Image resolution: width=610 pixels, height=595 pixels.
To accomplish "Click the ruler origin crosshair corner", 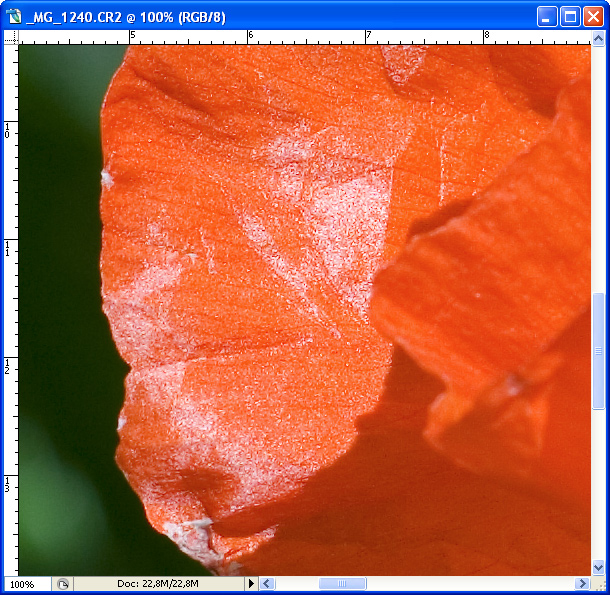I will point(11,37).
